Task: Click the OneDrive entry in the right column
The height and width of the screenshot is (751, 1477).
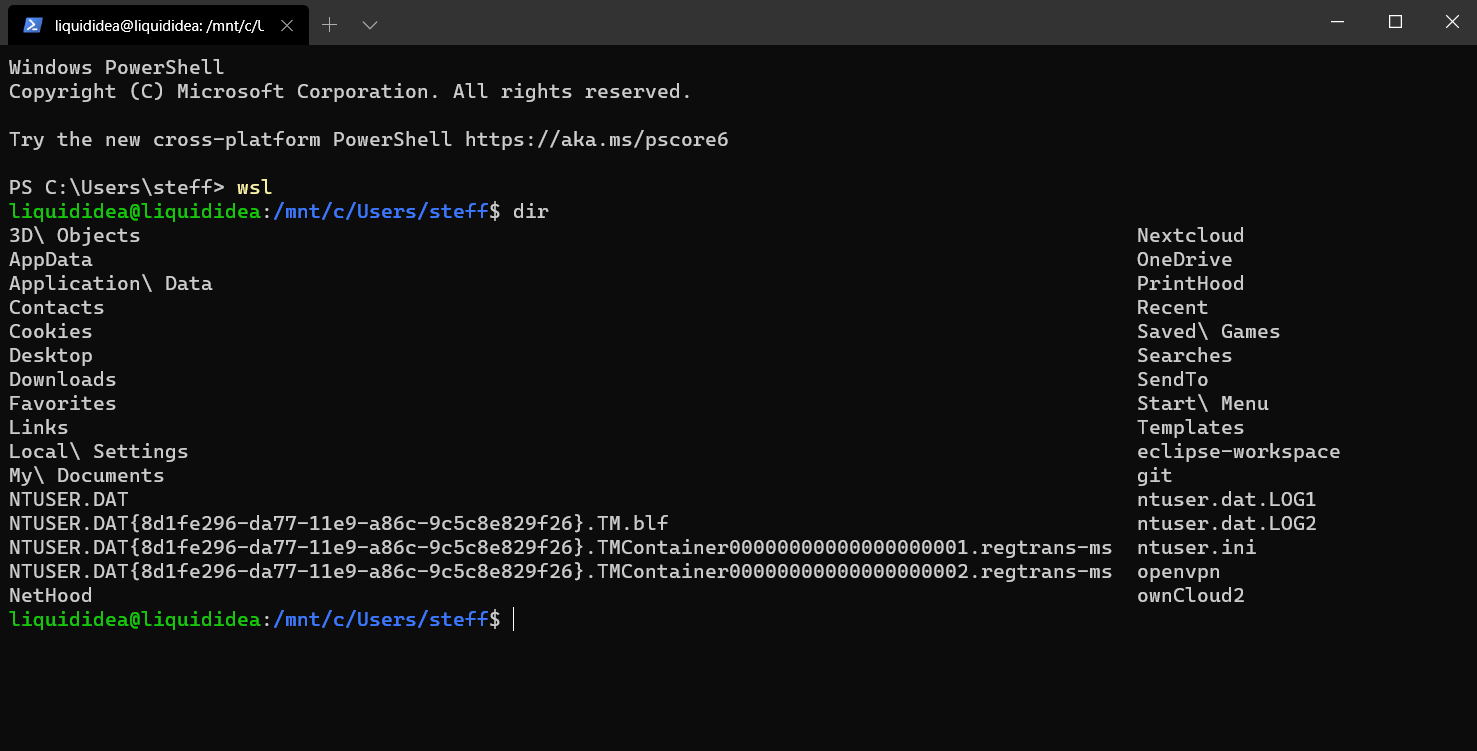Action: (x=1184, y=259)
